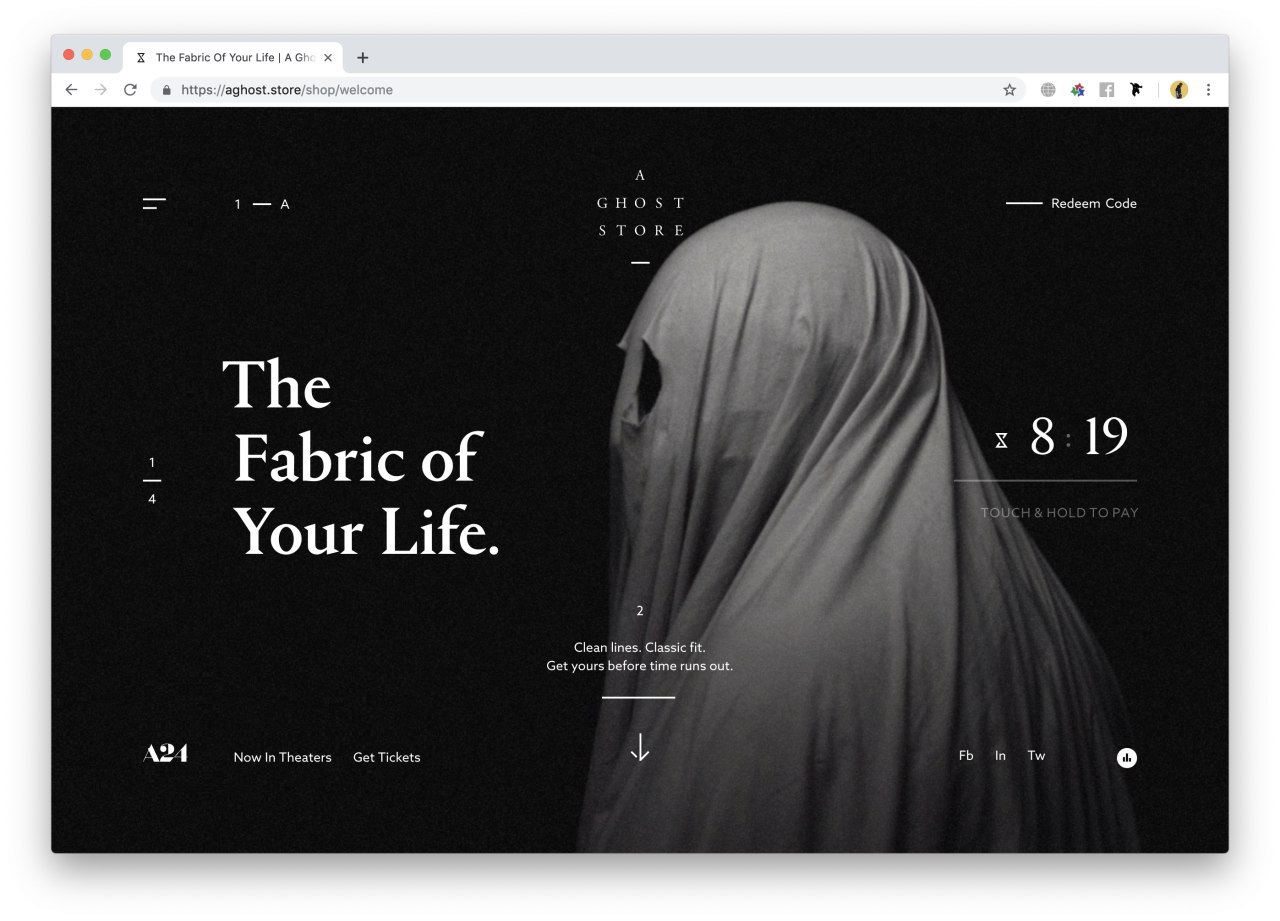Click the 1 — A section indicator
1280x921 pixels.
coord(262,204)
